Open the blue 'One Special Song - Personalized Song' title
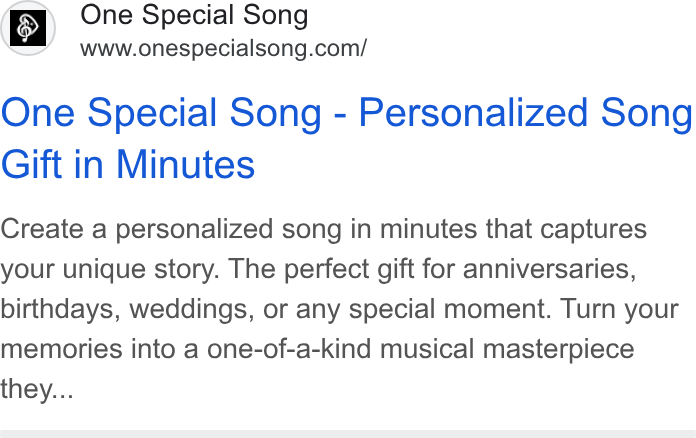 click(347, 113)
